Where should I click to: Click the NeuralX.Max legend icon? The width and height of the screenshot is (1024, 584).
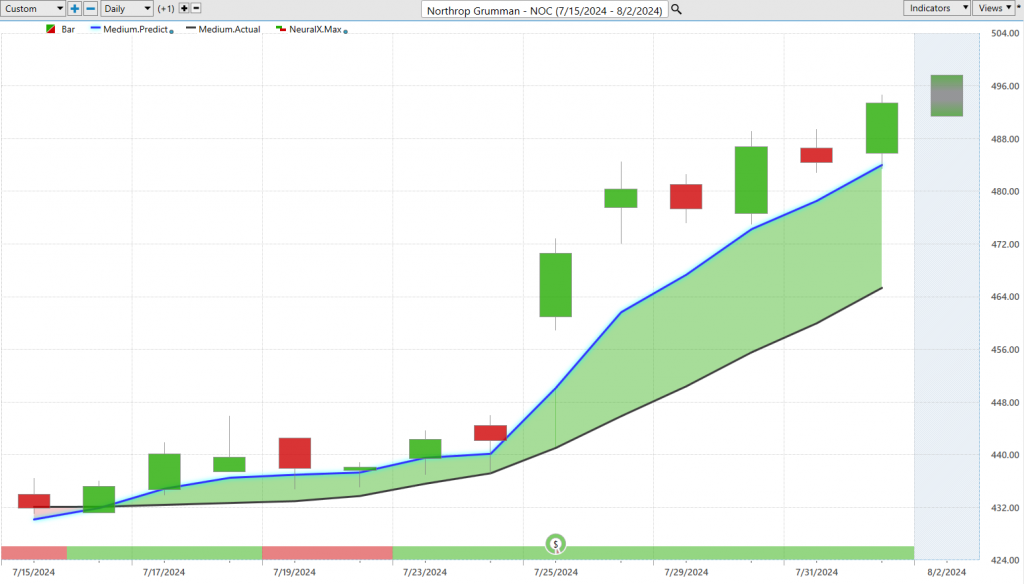281,30
